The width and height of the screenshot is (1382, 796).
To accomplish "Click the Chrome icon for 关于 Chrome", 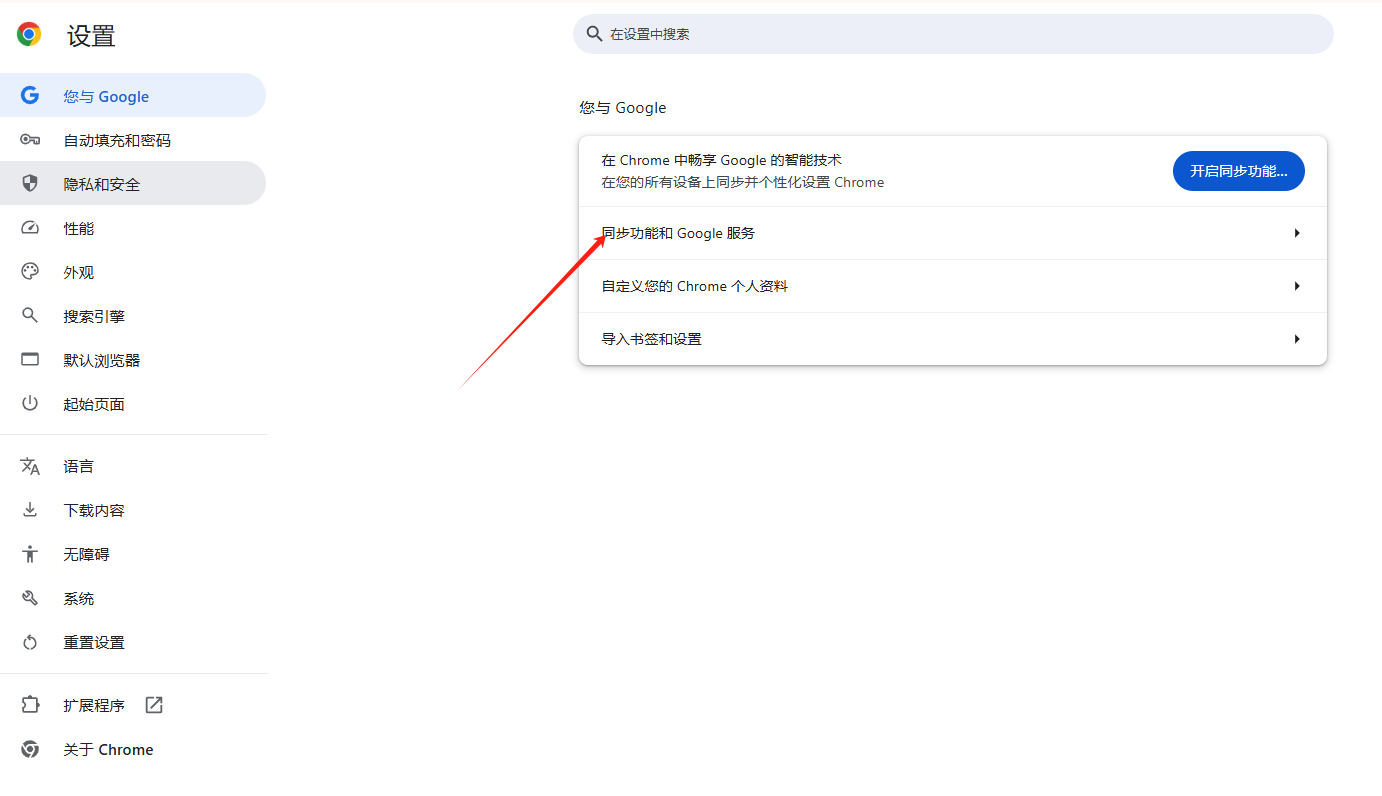I will [30, 749].
